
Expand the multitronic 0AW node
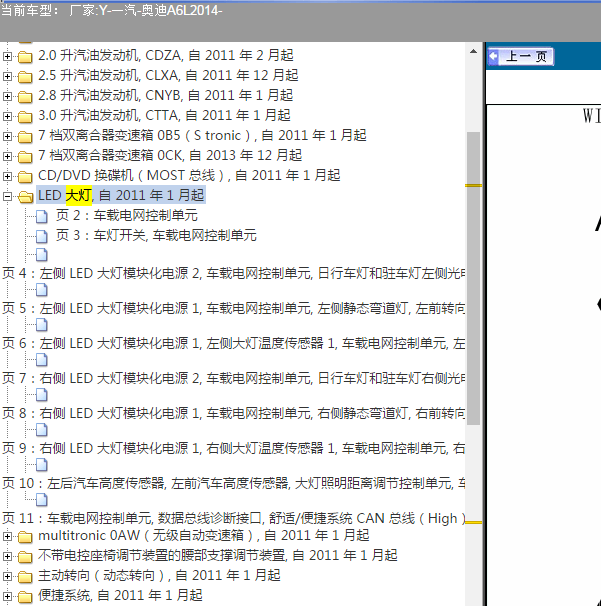pyautogui.click(x=7, y=536)
